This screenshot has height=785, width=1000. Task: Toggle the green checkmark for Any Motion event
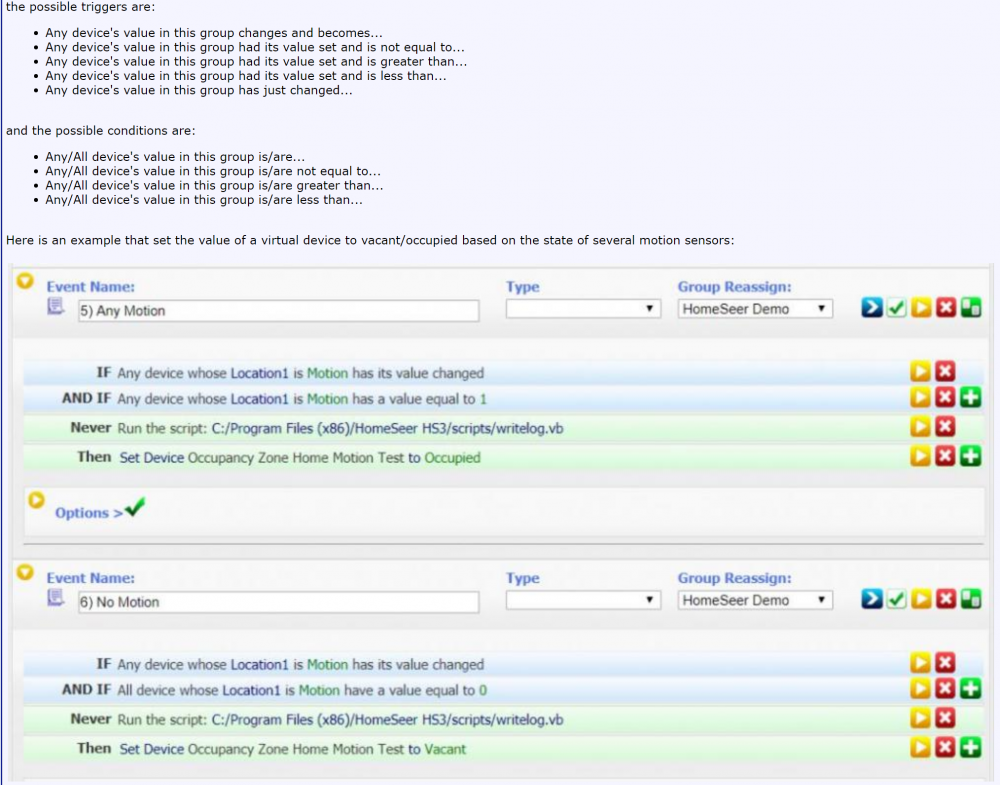[897, 309]
